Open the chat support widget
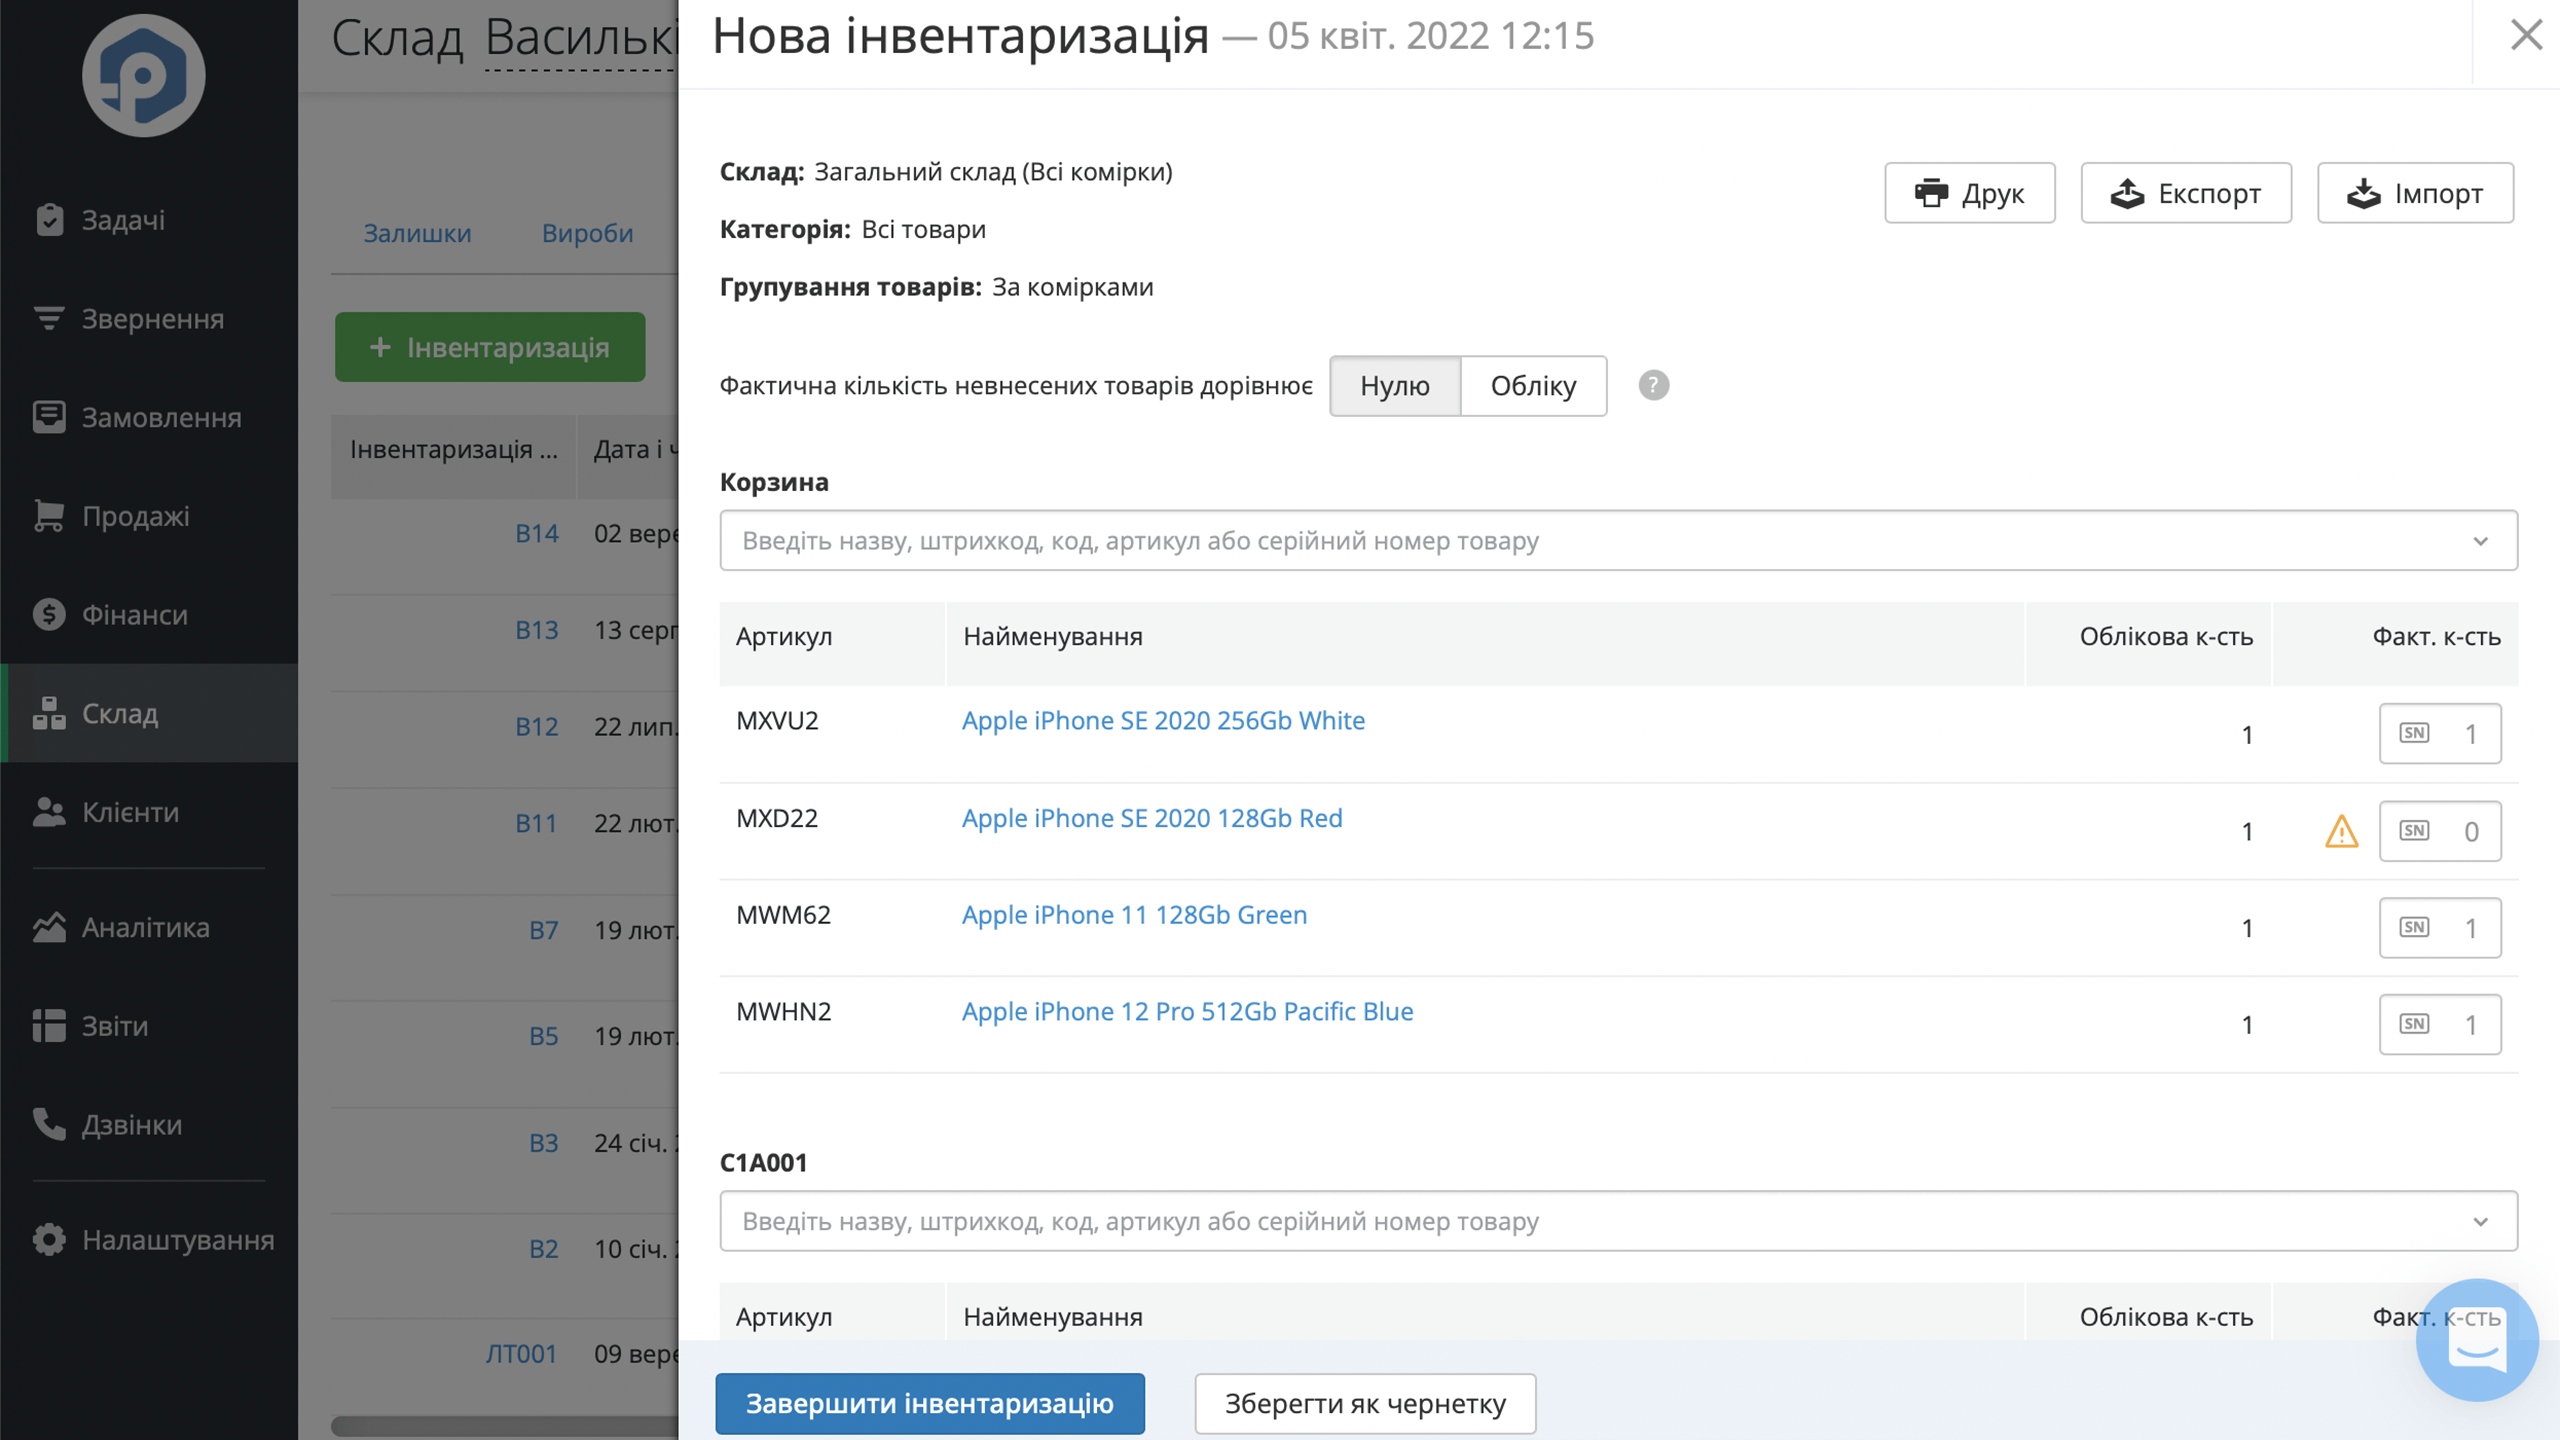This screenshot has height=1440, width=2560. click(x=2477, y=1340)
